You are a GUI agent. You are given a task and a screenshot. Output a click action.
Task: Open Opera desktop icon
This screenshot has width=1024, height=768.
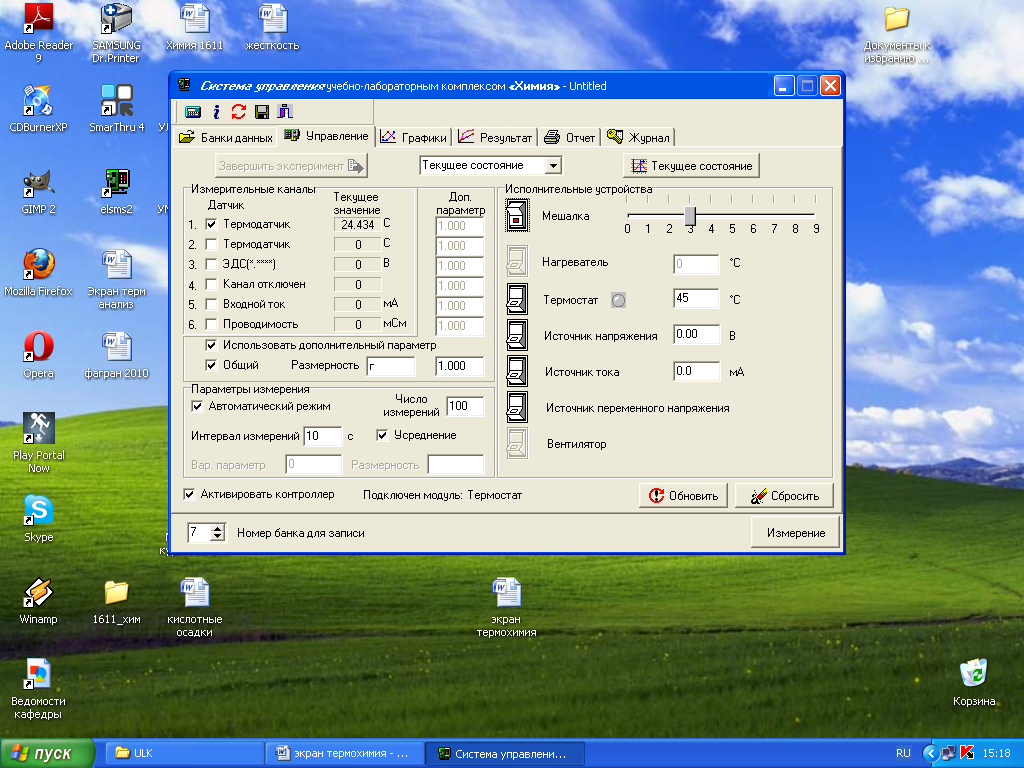click(x=39, y=355)
